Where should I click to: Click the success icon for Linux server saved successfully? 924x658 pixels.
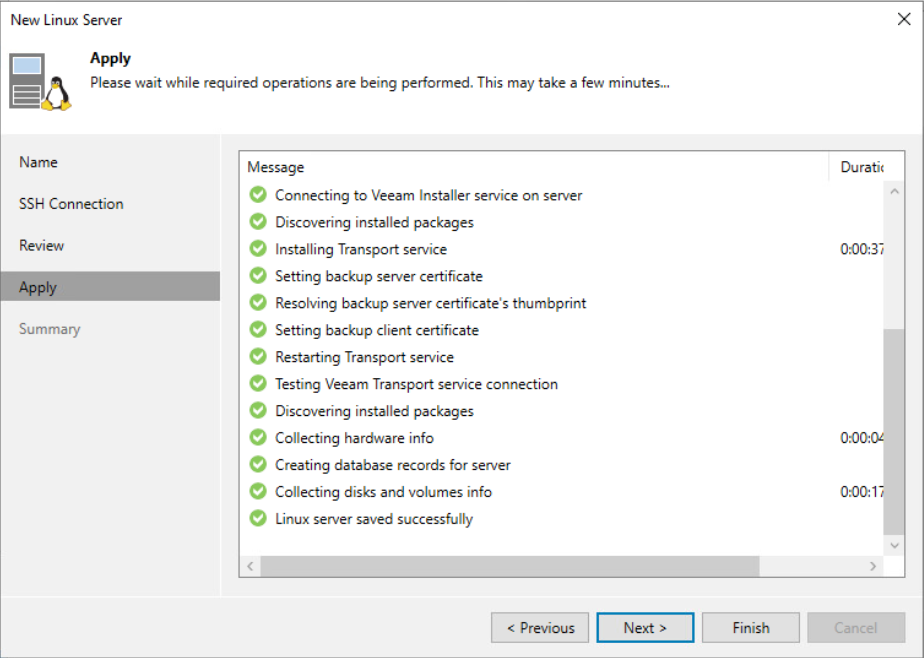point(258,519)
